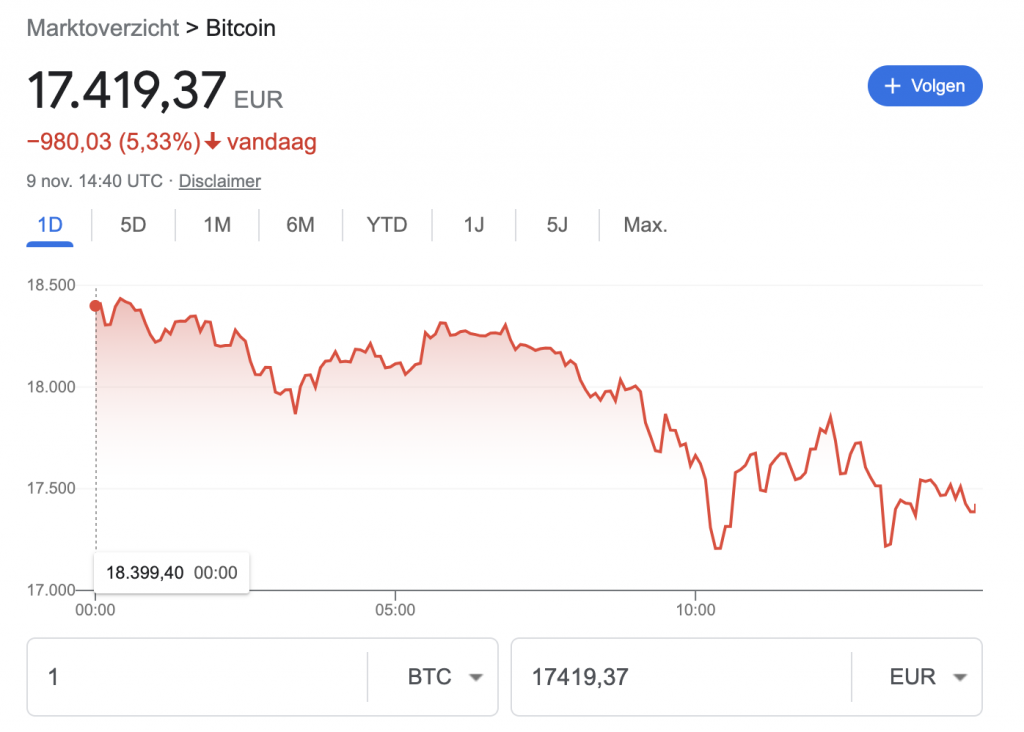Image resolution: width=1024 pixels, height=732 pixels.
Task: Show the 5J chart period
Action: 557,225
